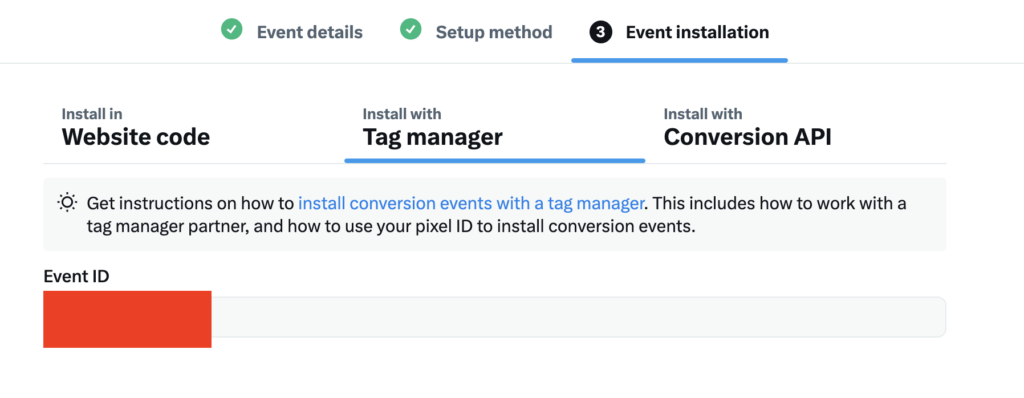Select the Event installation step label
Viewport: 1024px width, 398px height.
[697, 32]
